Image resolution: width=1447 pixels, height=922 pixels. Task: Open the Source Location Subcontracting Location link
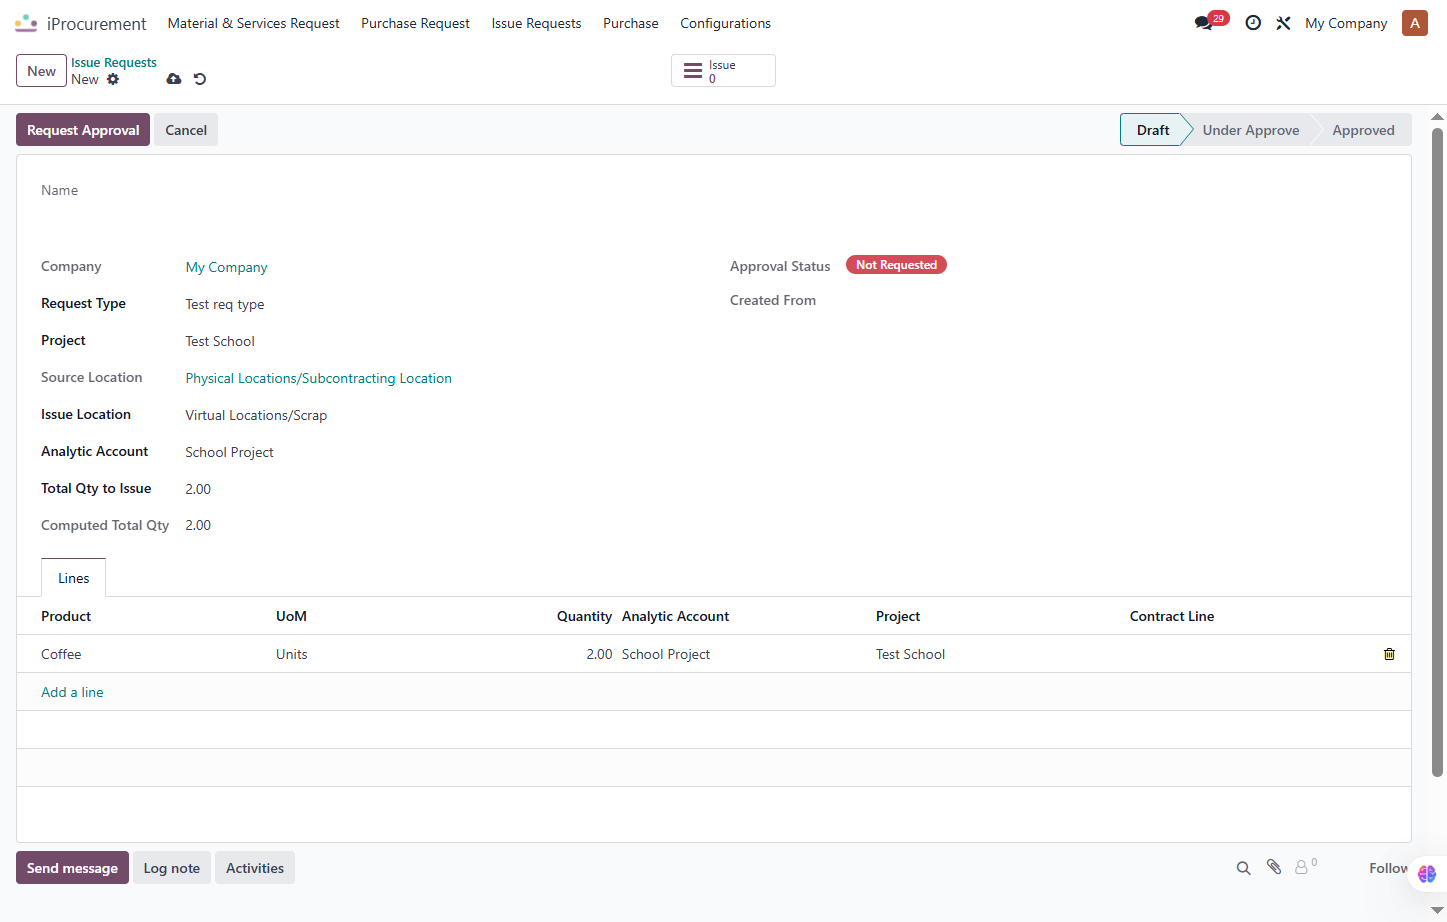click(319, 378)
